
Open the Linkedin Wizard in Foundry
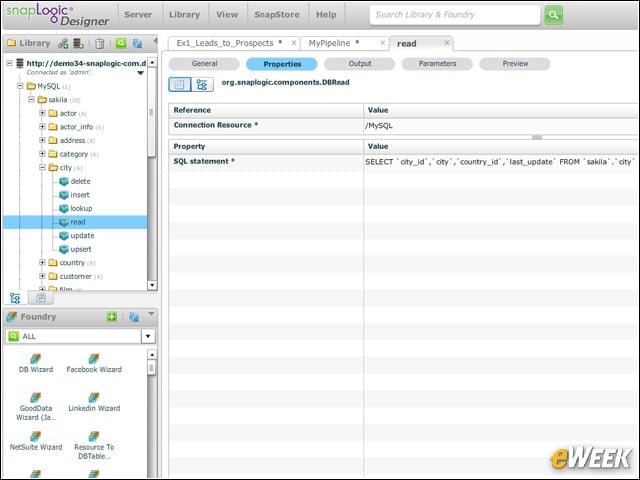point(94,402)
